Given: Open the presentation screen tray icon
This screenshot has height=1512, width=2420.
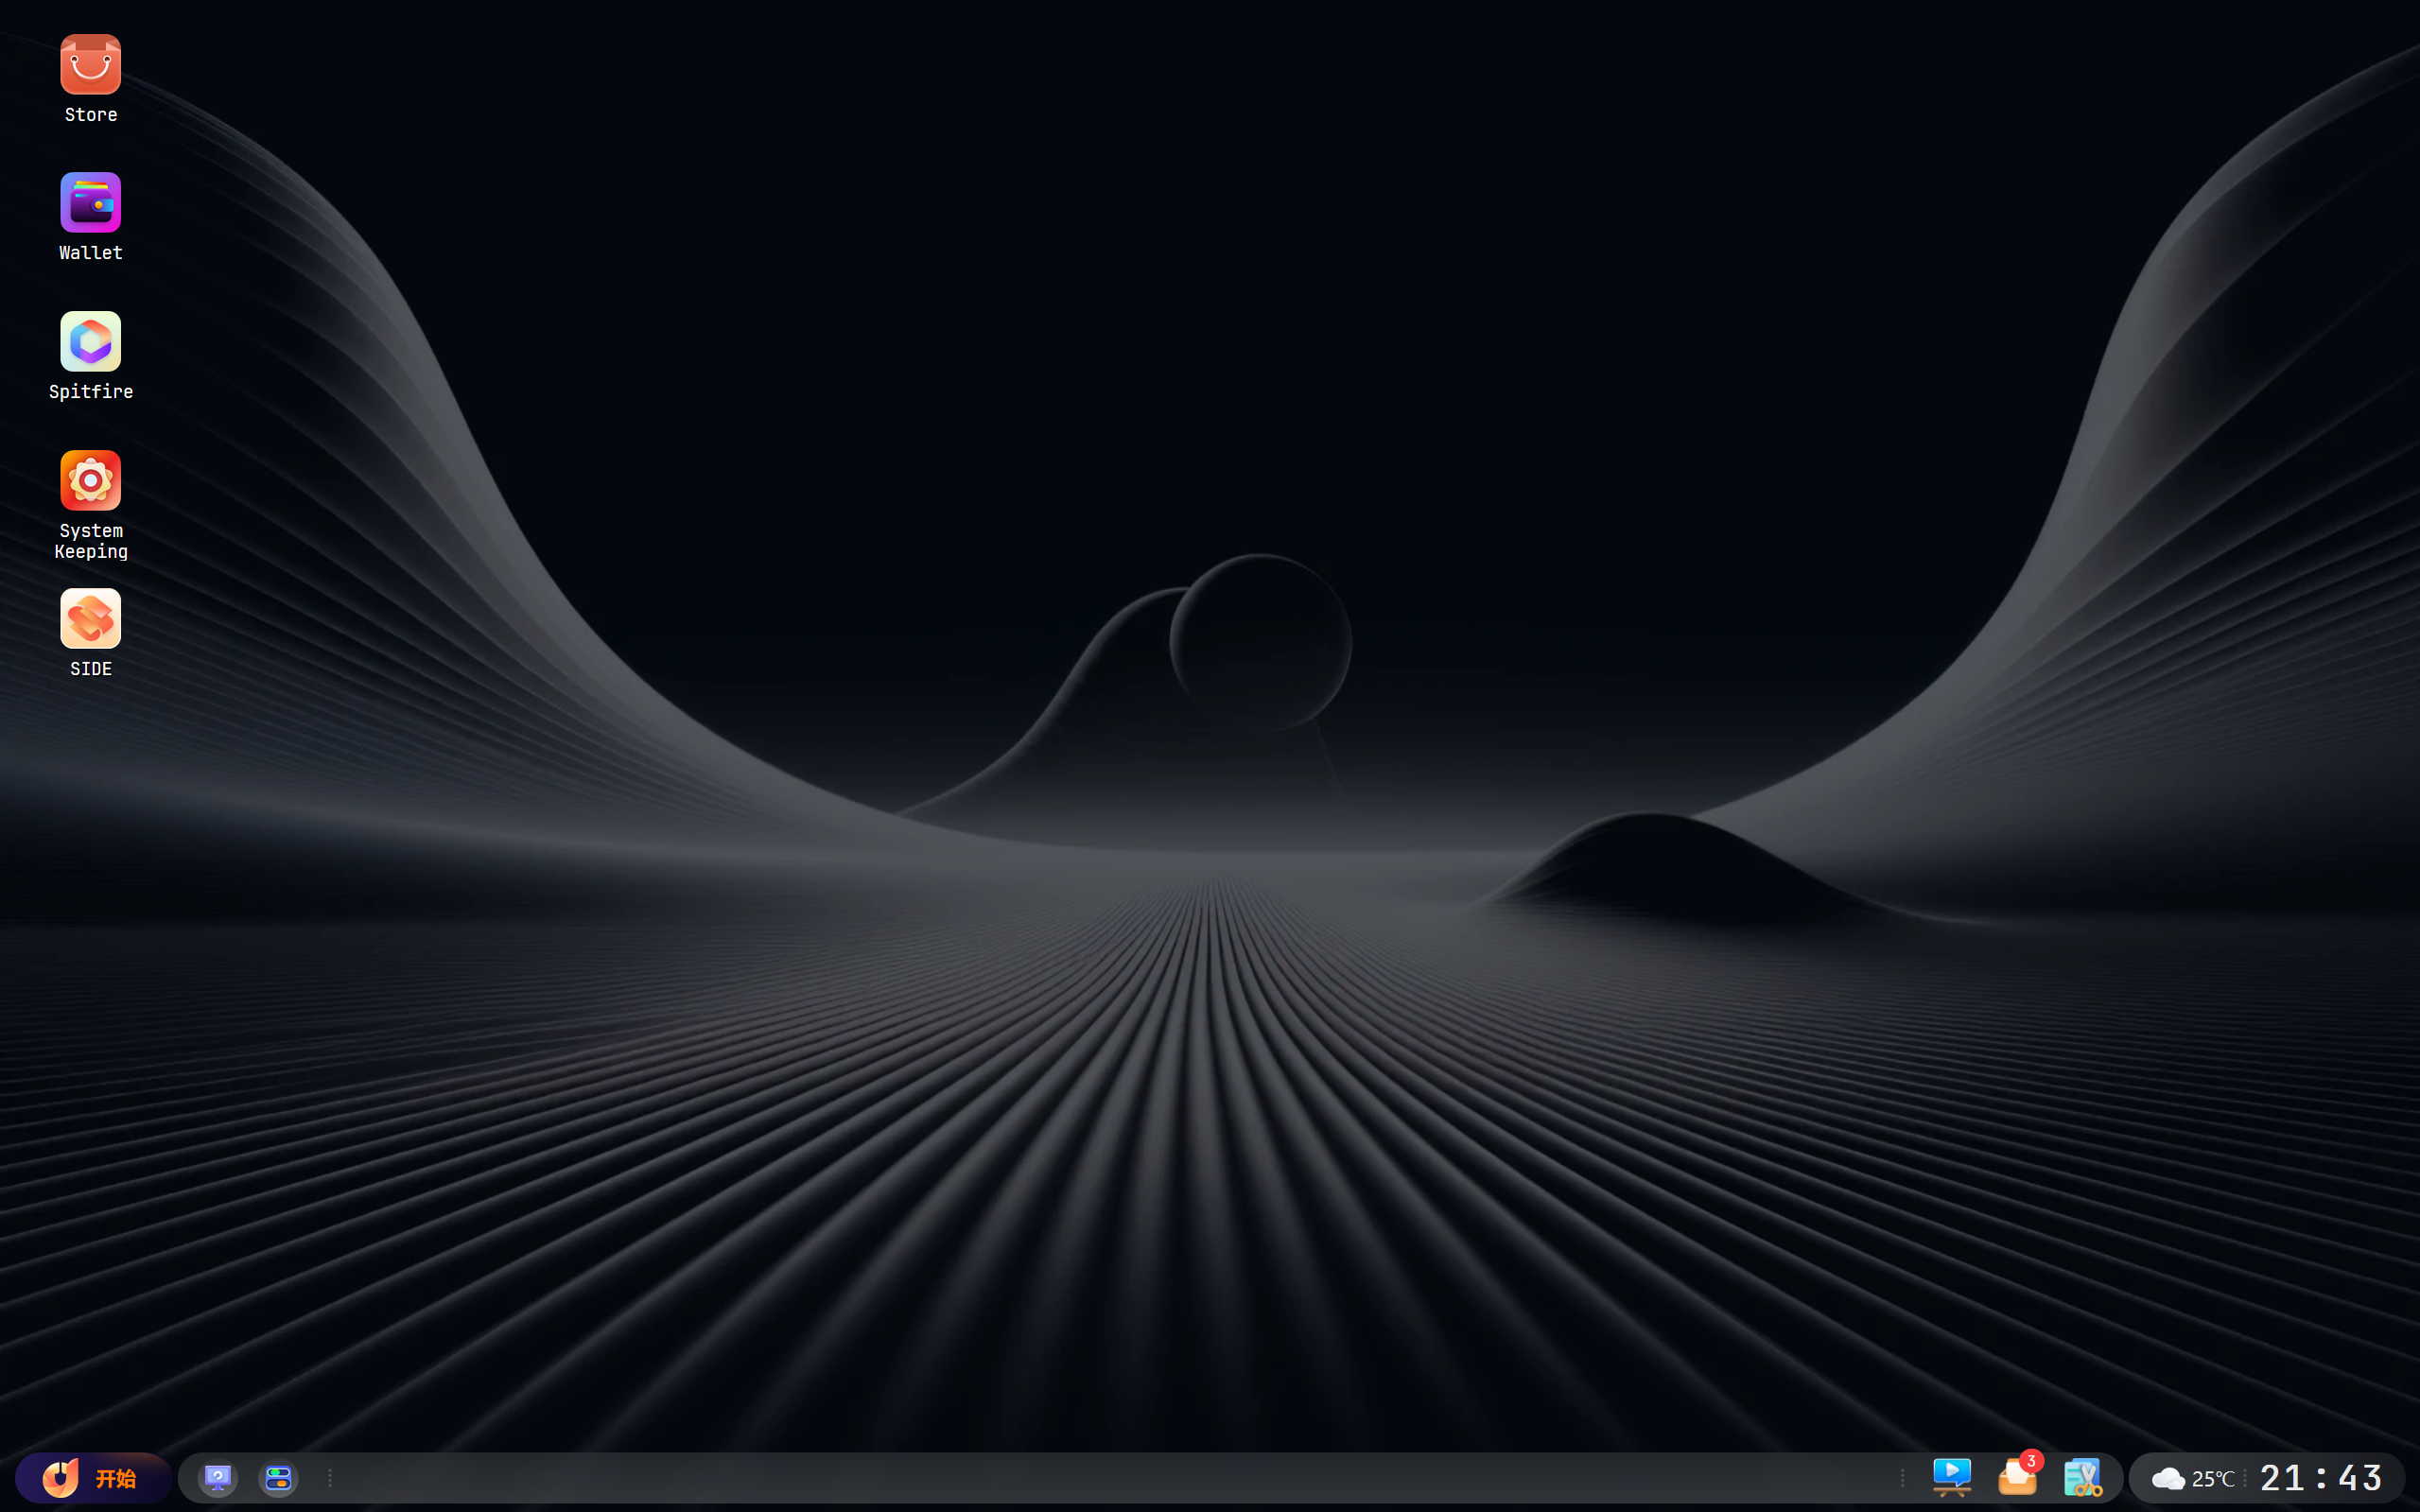Looking at the screenshot, I should click(x=1952, y=1477).
